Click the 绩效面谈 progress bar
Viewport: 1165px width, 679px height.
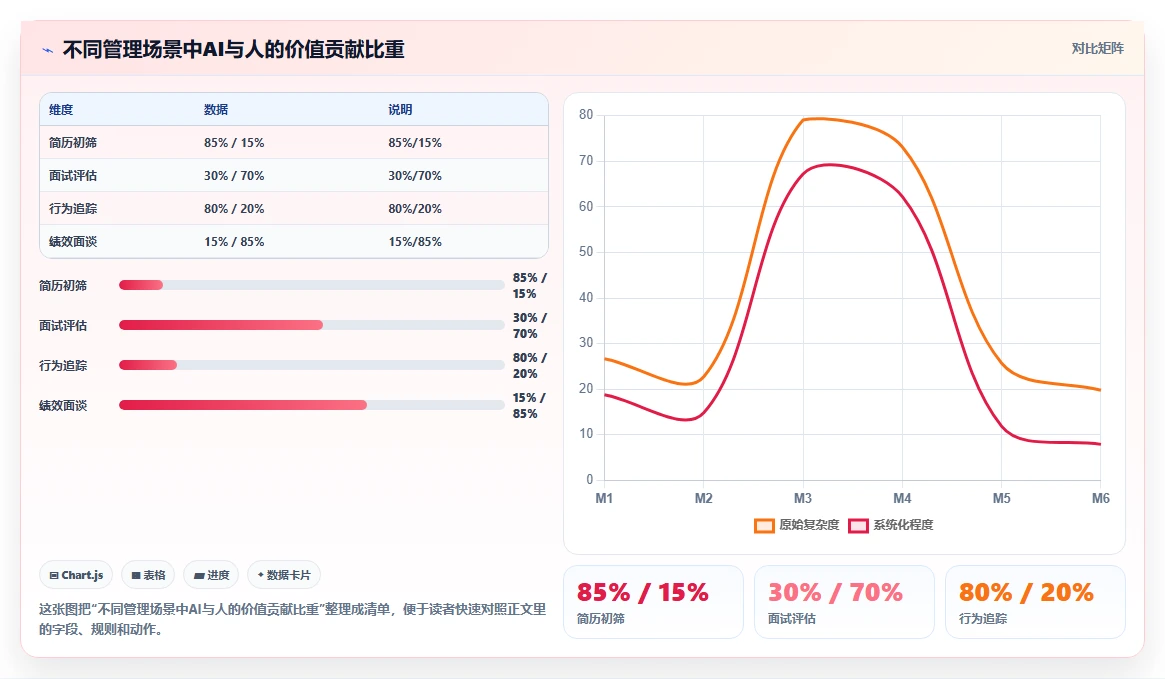pyautogui.click(x=311, y=406)
